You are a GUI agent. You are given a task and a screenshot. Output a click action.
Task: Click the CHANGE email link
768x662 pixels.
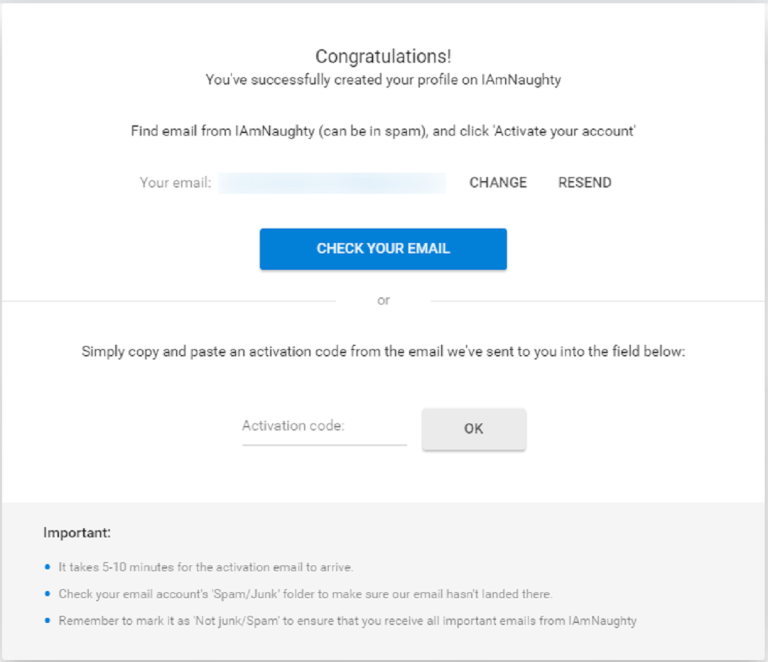point(498,183)
